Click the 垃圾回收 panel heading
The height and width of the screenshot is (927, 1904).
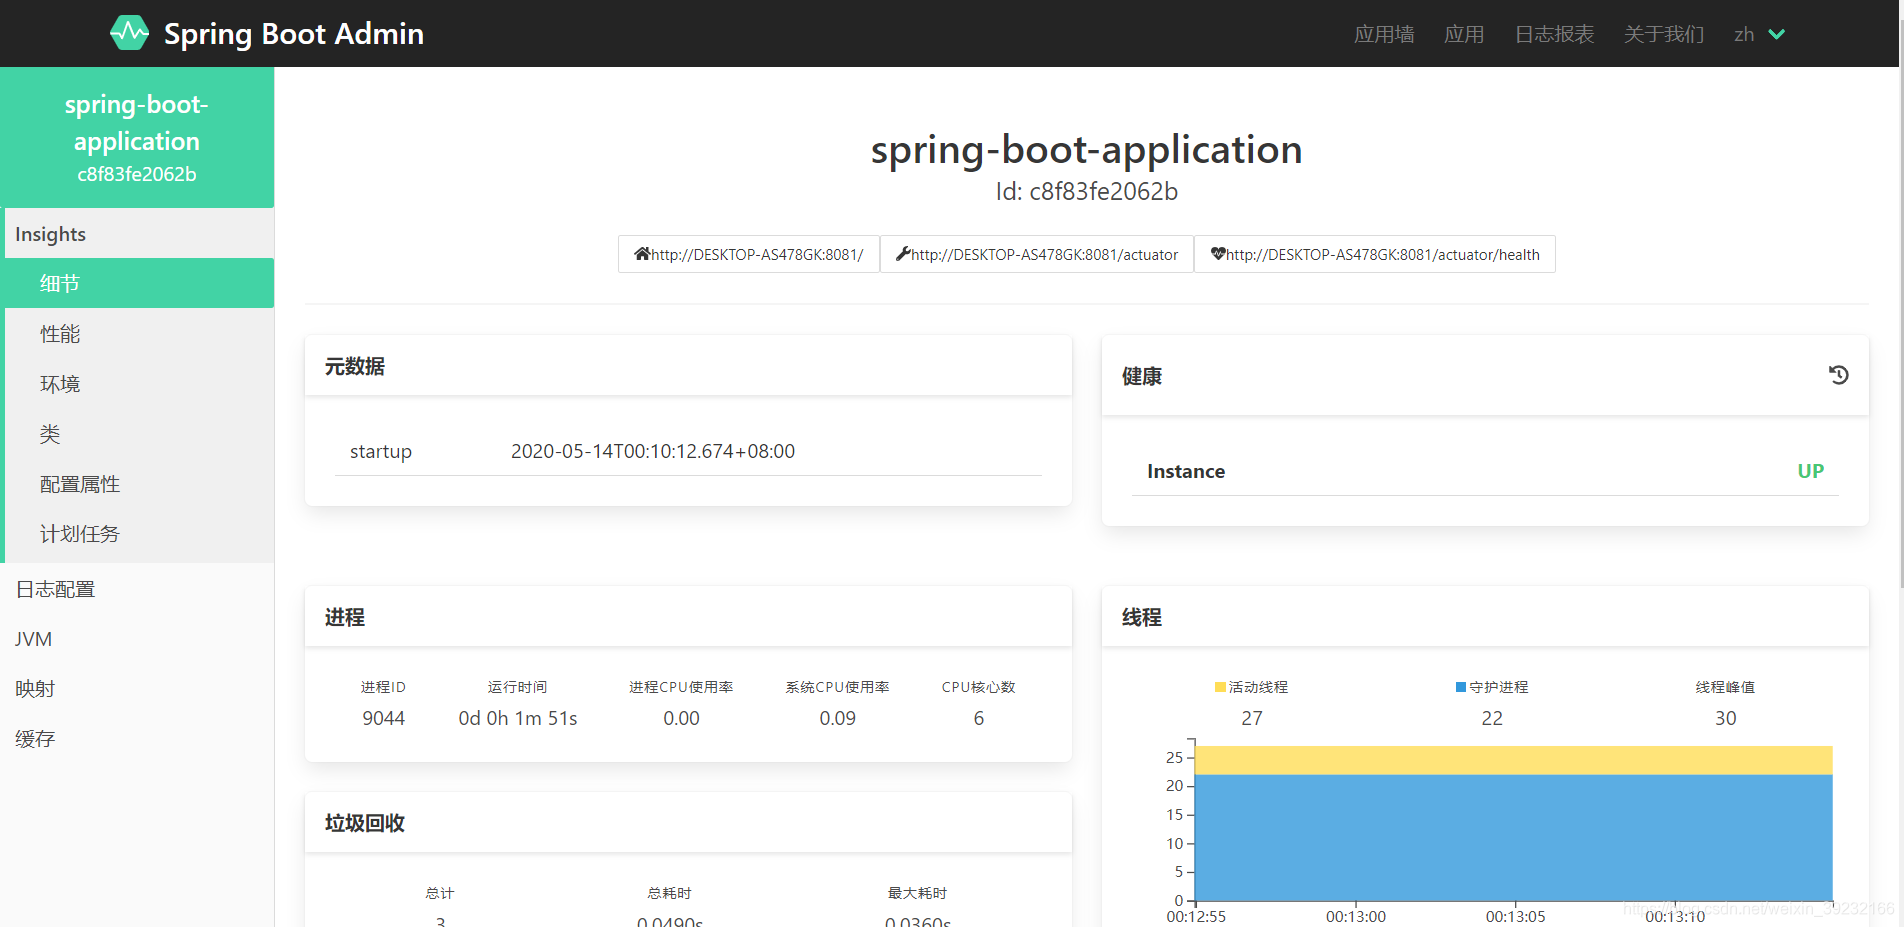[x=365, y=823]
